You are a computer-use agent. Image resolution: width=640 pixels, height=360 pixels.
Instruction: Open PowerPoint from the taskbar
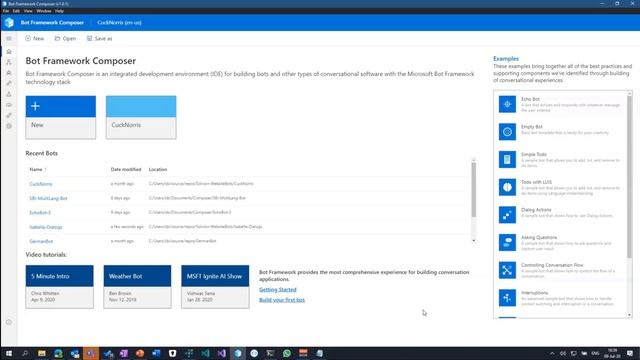coord(140,353)
